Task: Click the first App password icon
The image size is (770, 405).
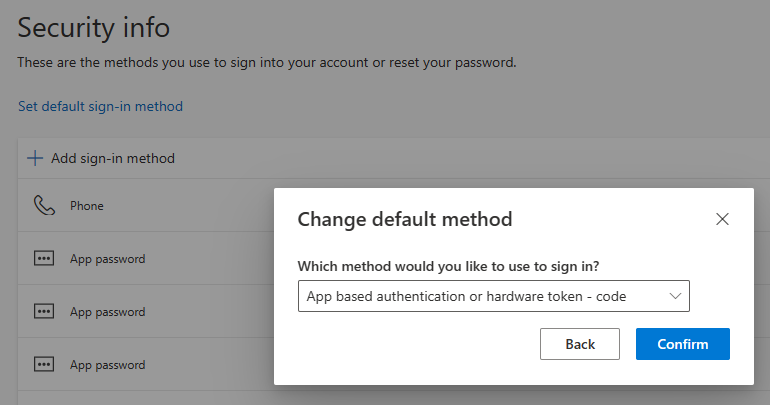Action: (x=44, y=259)
